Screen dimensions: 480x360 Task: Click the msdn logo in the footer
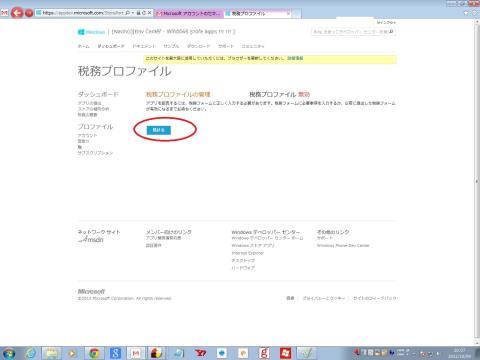[x=91, y=239]
